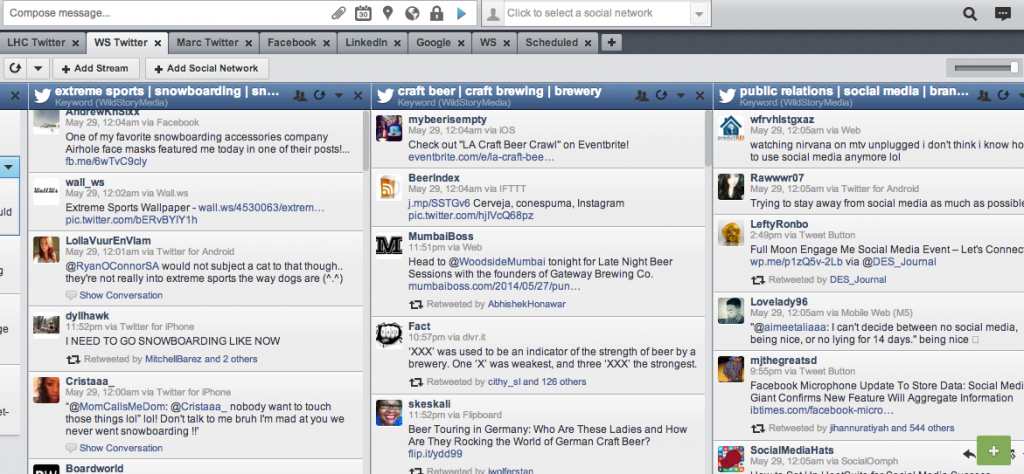
Task: Refresh all streams with circular arrow button
Action: [x=16, y=68]
